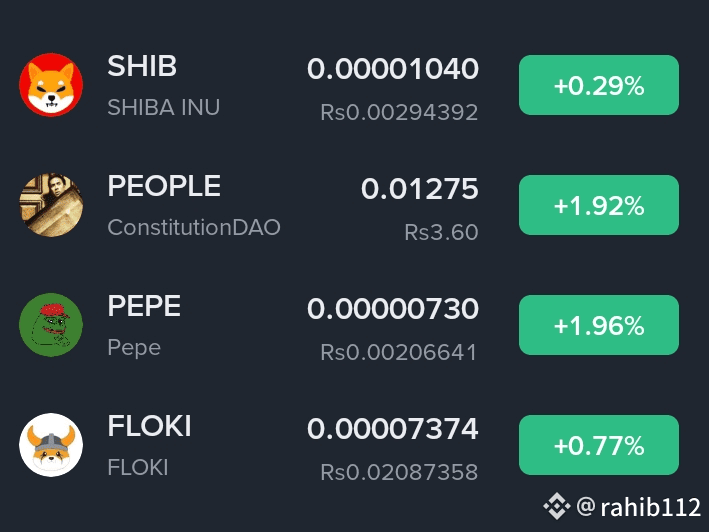Tap the +1.92% change badge for PEOPLE
The height and width of the screenshot is (532, 709).
click(x=599, y=205)
